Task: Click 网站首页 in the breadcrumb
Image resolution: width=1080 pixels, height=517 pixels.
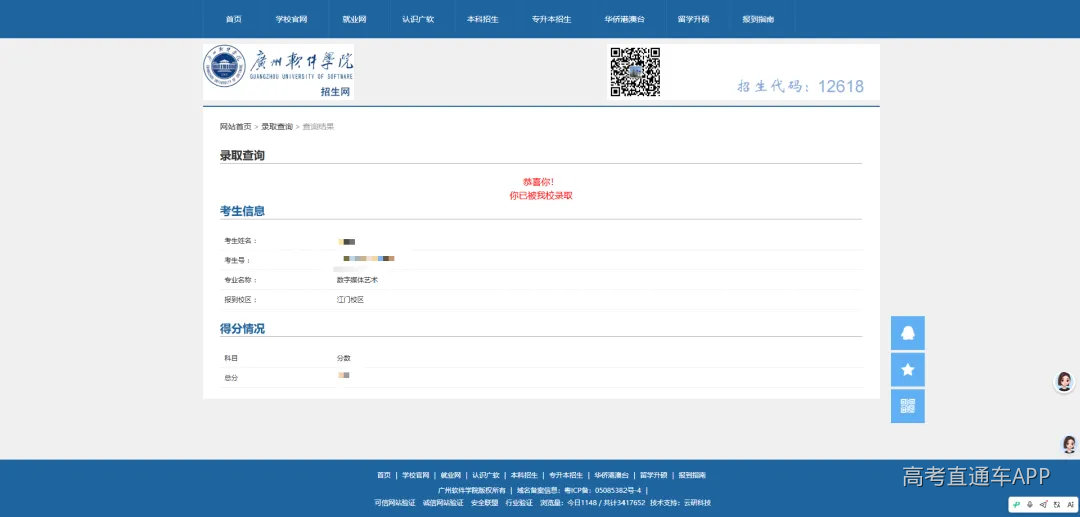Action: pos(236,127)
